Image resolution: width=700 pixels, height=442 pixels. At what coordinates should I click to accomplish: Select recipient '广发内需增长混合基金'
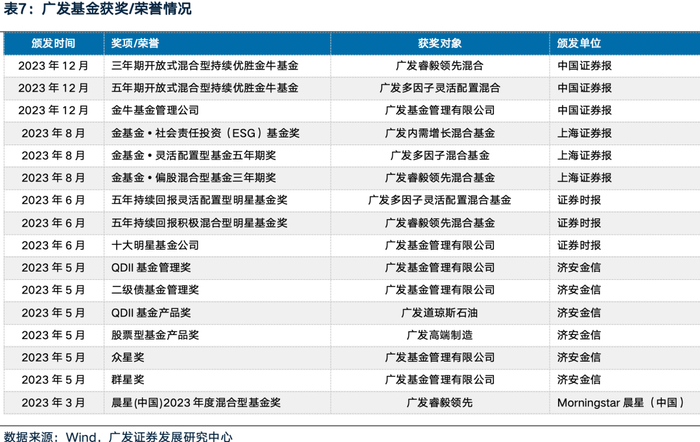click(x=440, y=133)
